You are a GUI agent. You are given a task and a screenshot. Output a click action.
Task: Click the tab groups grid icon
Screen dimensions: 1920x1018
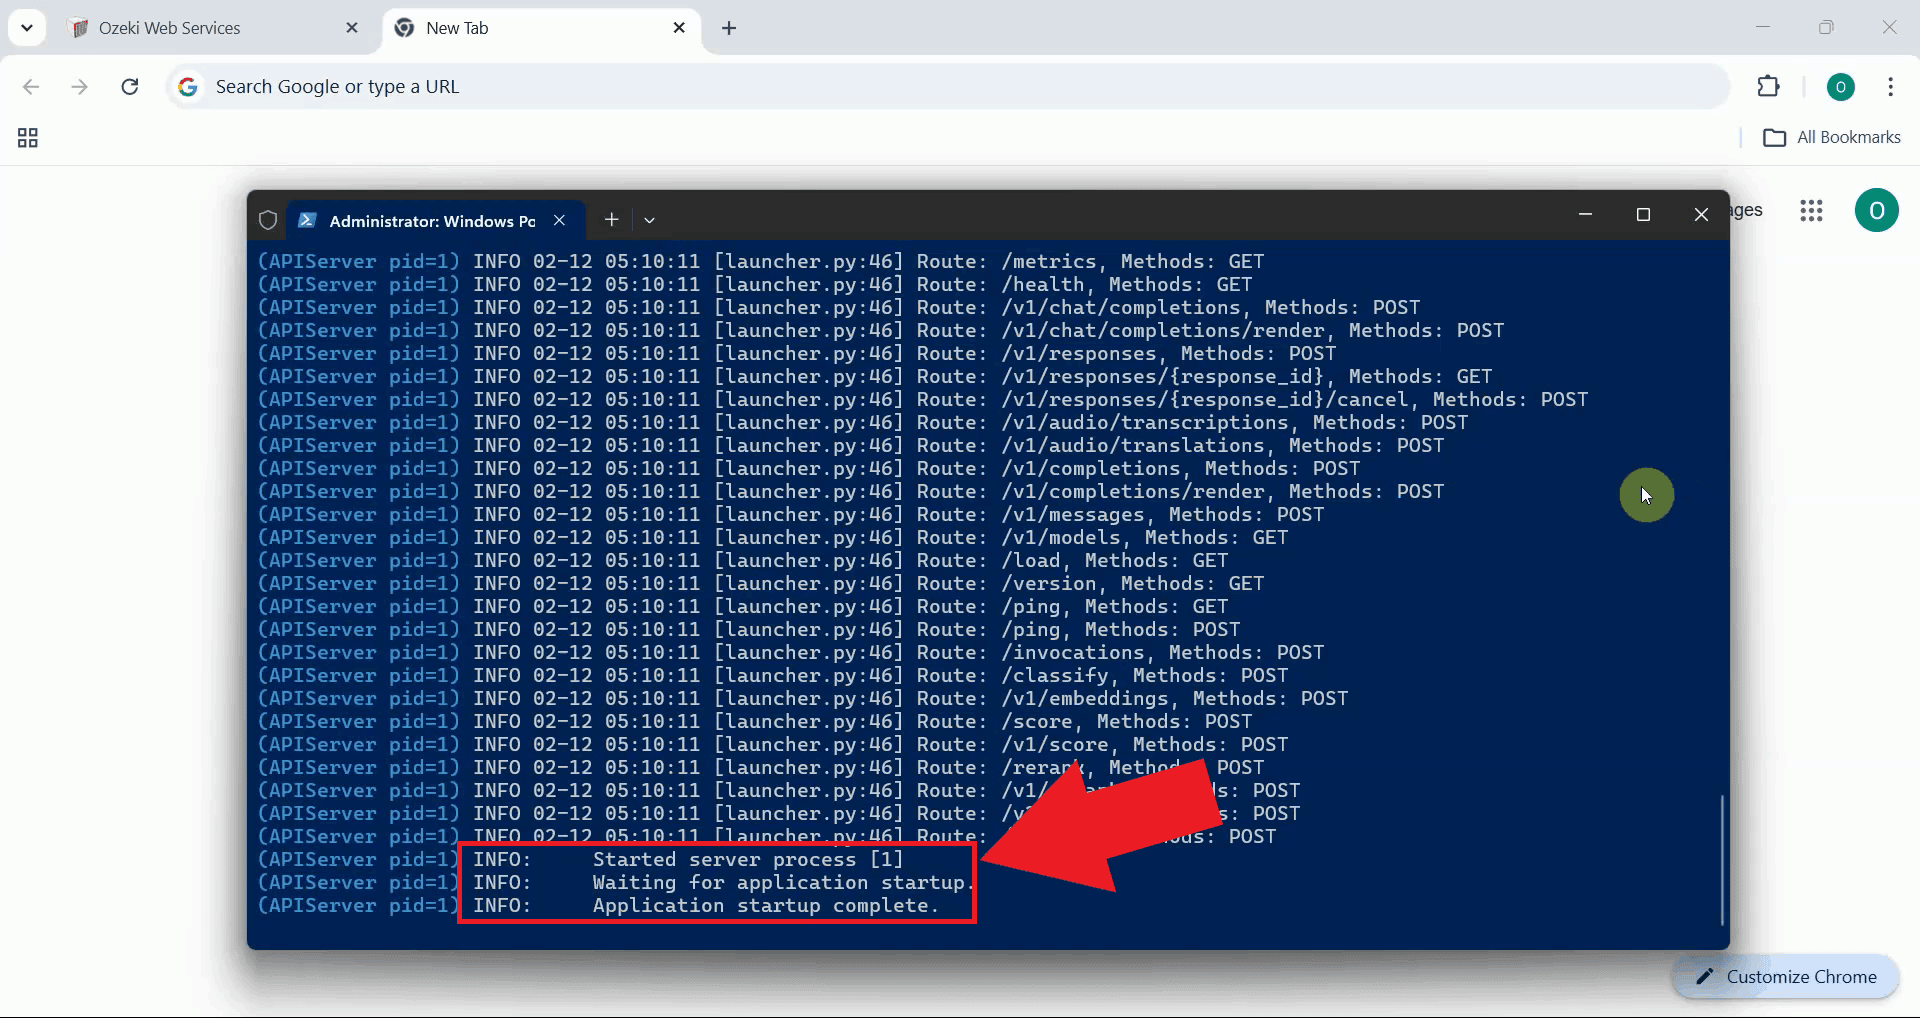click(28, 138)
